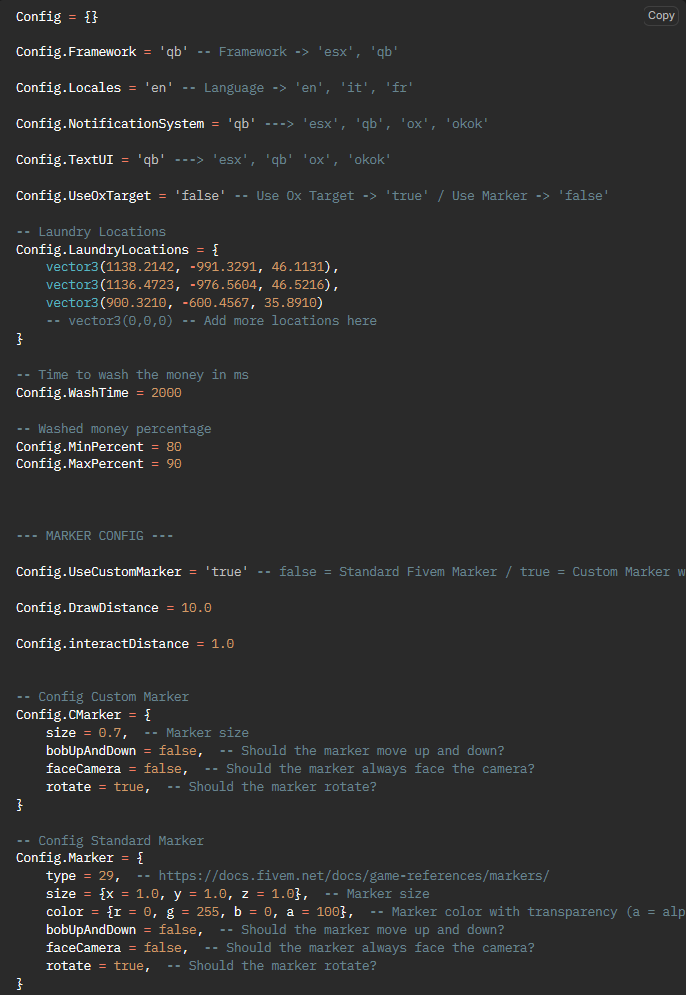The width and height of the screenshot is (686, 995).
Task: Click the 'true' value of Config.UseCustomMarker
Action: point(226,572)
